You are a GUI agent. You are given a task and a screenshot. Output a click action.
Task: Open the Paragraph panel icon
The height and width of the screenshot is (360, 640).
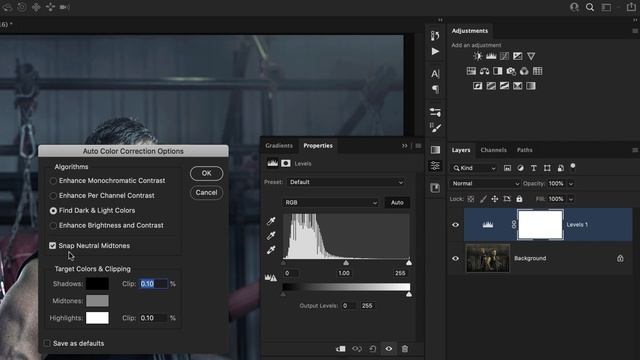click(435, 89)
